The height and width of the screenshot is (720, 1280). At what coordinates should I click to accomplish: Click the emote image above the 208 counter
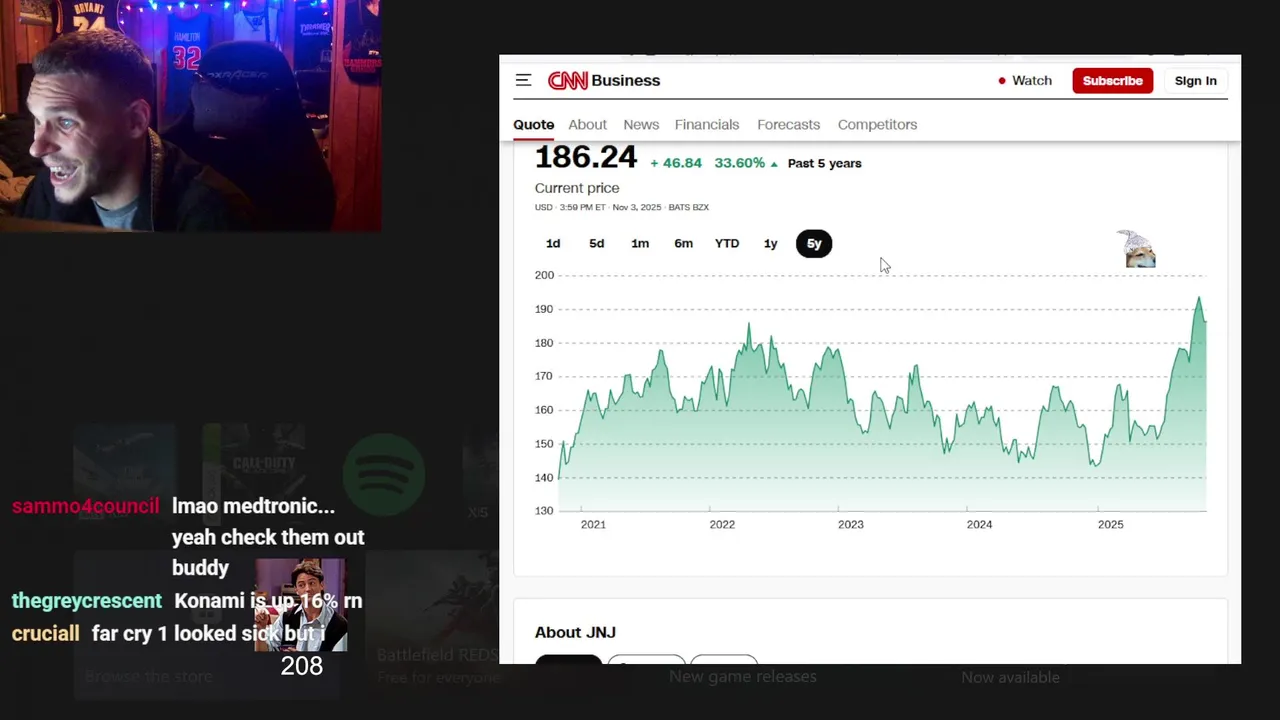301,606
